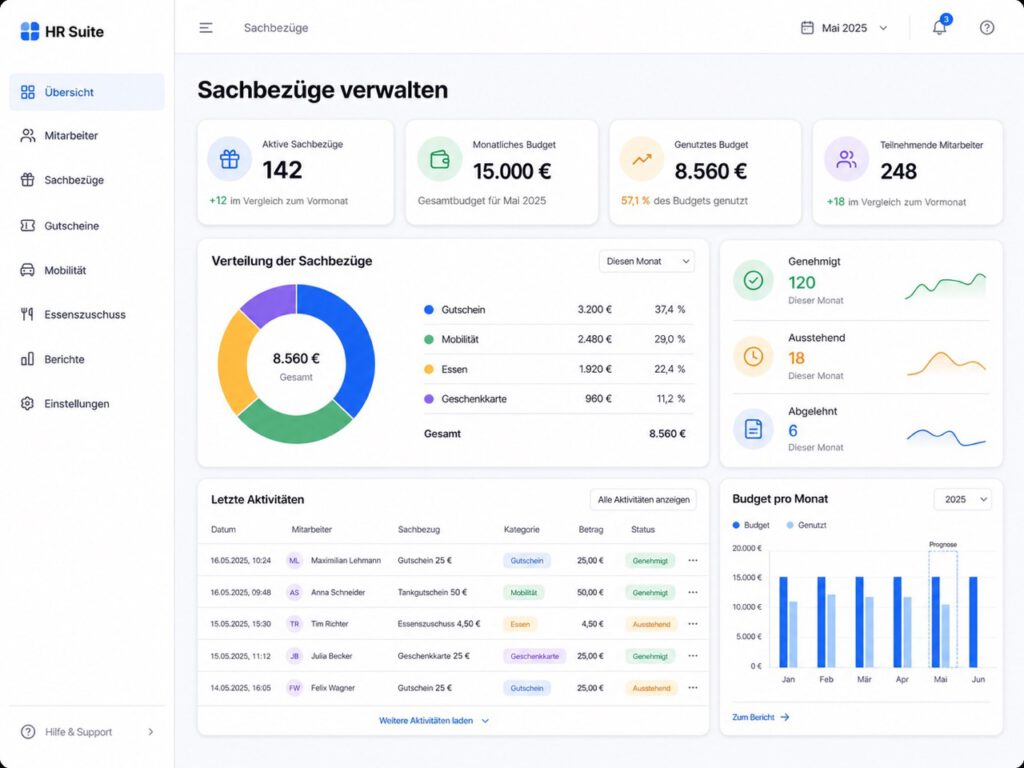Click the Genehmigt sparkline chart

point(945,286)
